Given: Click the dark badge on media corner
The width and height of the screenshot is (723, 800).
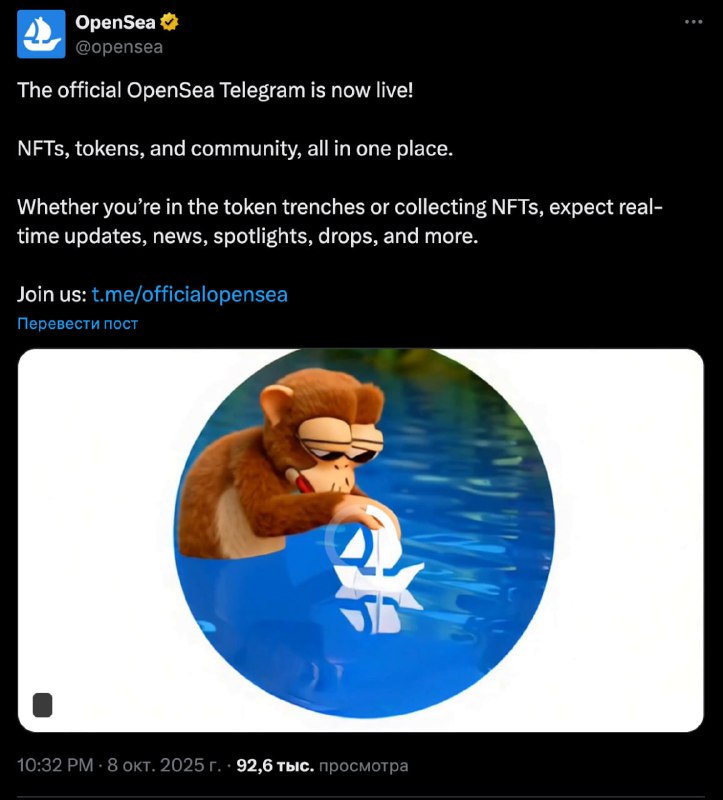Looking at the screenshot, I should click(42, 704).
